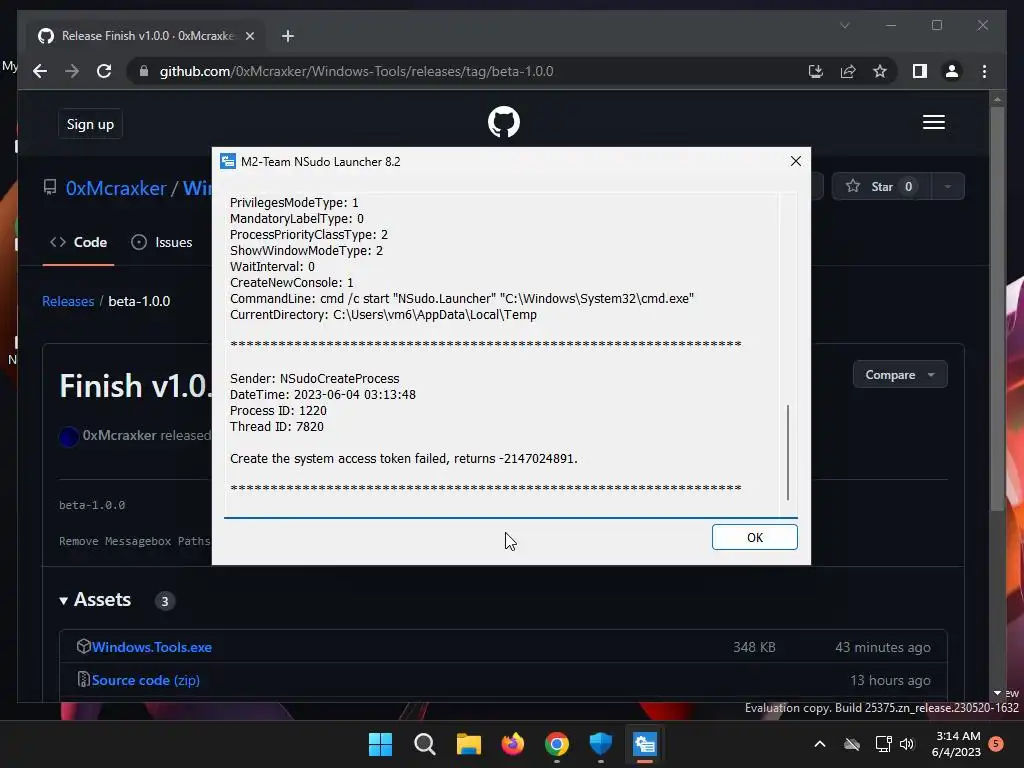Open the notification badge showing 5
The height and width of the screenshot is (768, 1024).
coord(996,744)
